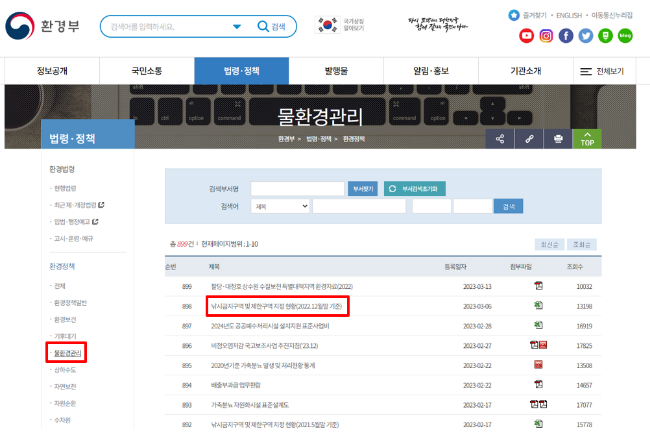
Task: Click the second date input before 검색 button
Action: pos(473,206)
